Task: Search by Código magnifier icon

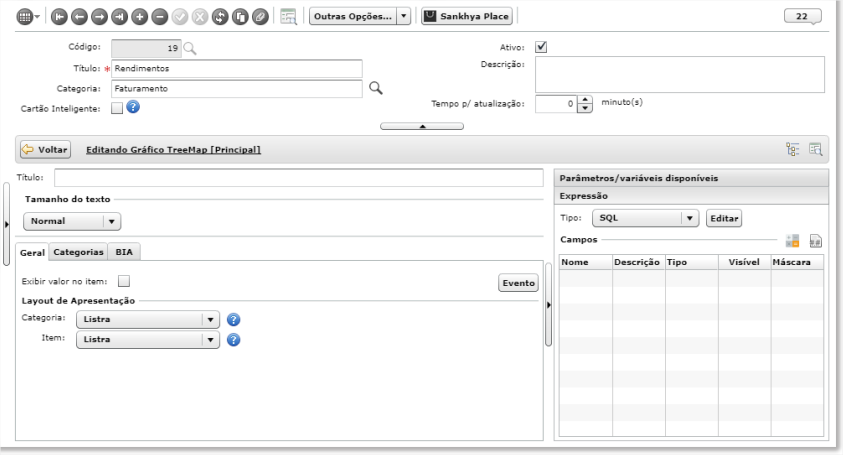Action: point(190,48)
